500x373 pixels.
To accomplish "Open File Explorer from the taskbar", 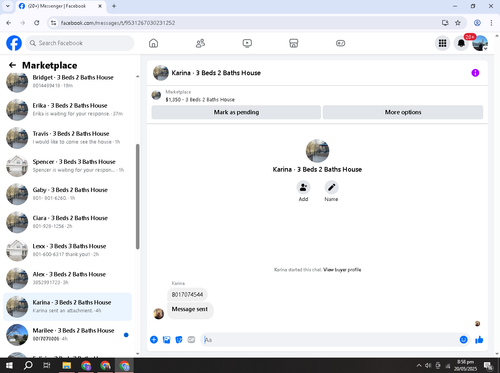I will click(67, 366).
